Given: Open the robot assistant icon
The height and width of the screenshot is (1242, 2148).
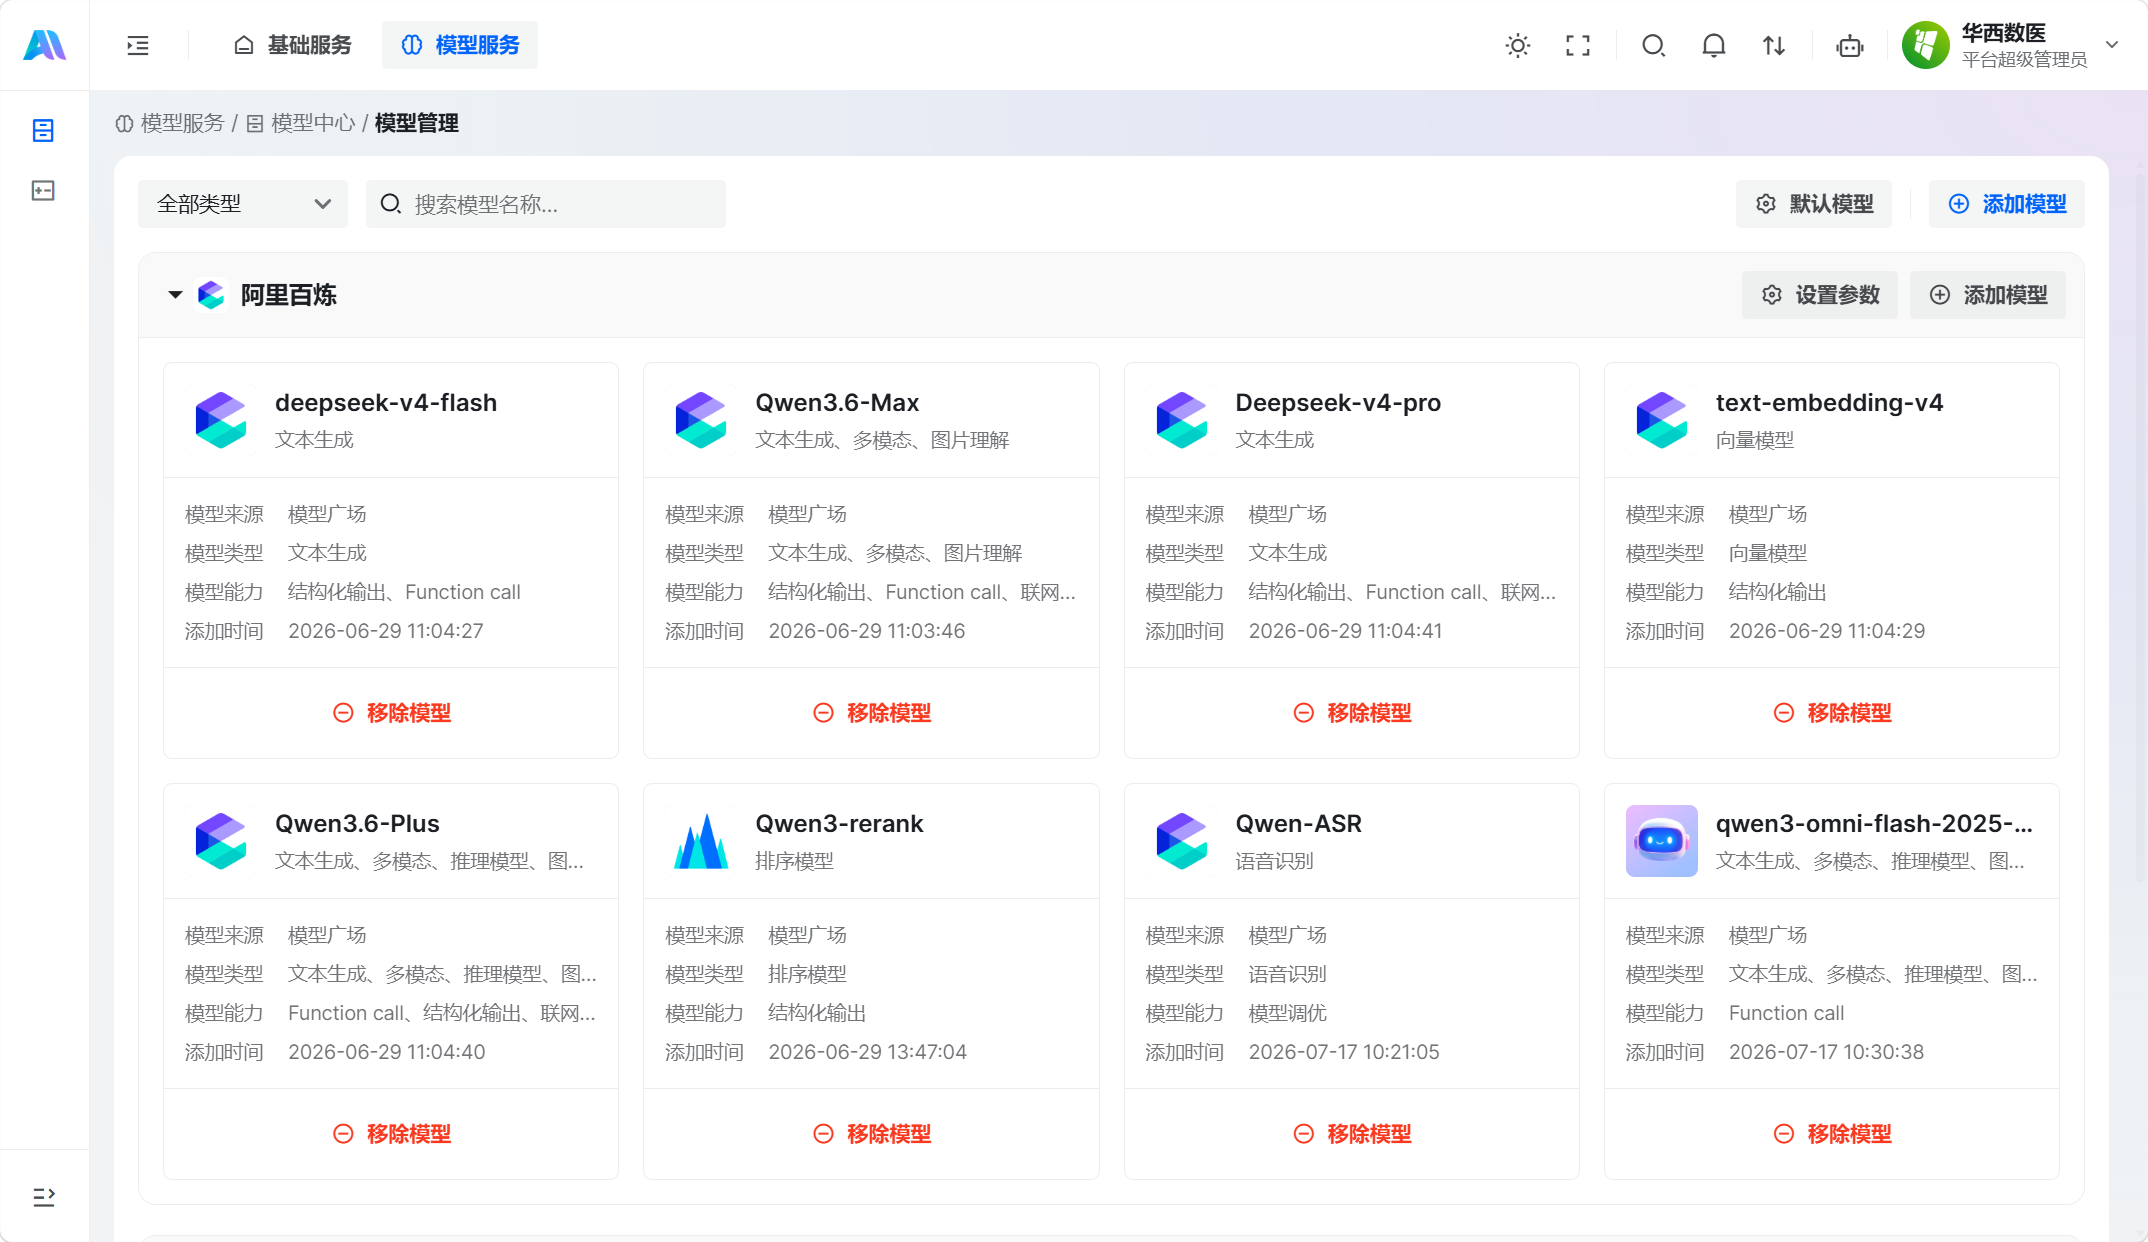Looking at the screenshot, I should point(1850,45).
